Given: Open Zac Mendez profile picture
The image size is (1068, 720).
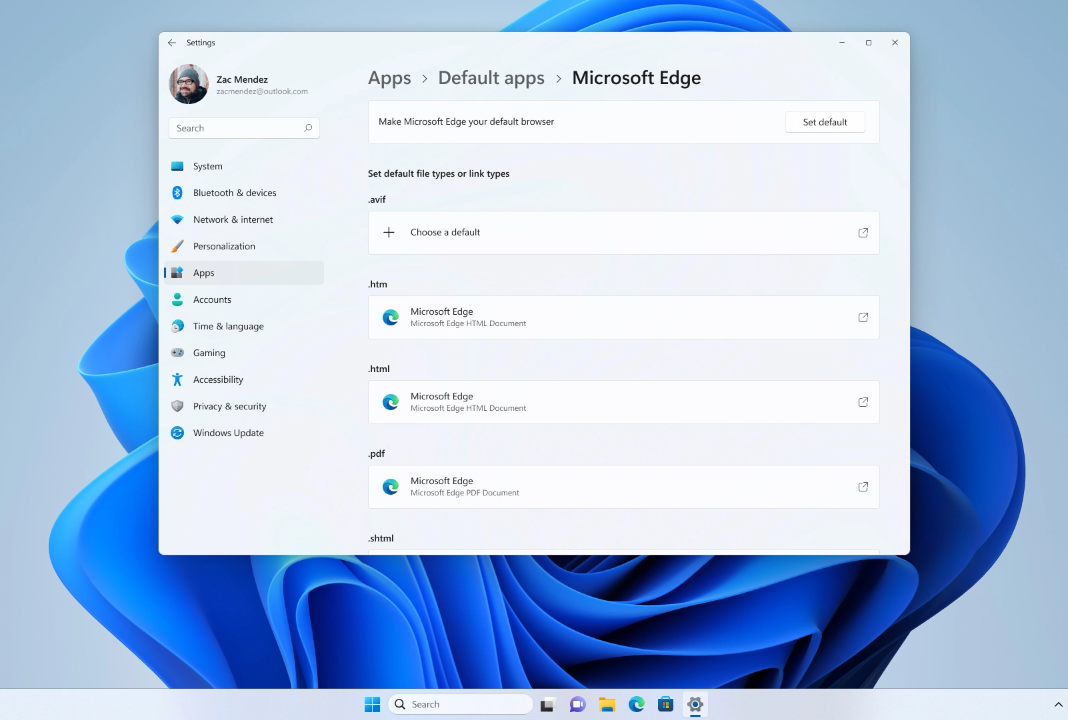Looking at the screenshot, I should pos(189,84).
